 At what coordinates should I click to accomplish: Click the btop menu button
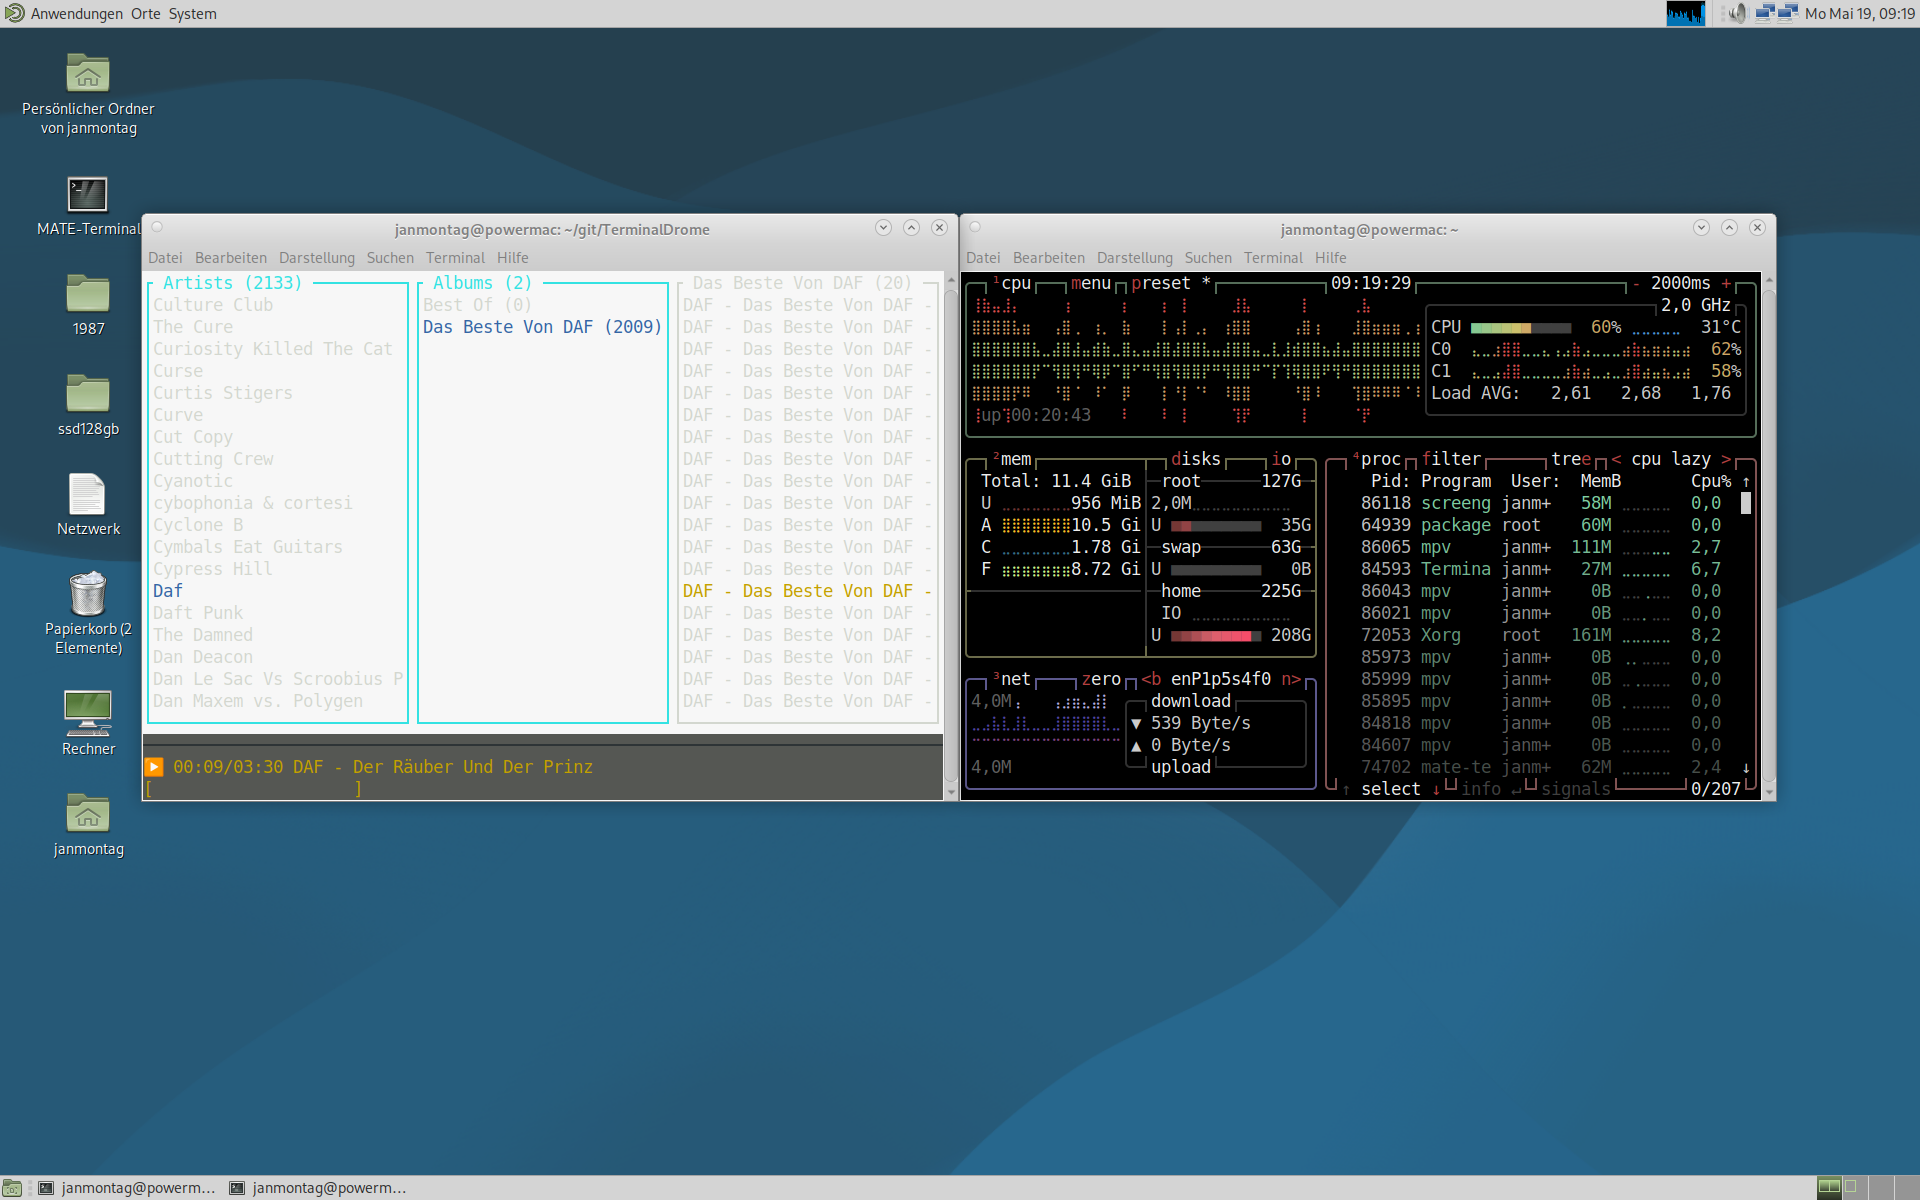(1091, 284)
